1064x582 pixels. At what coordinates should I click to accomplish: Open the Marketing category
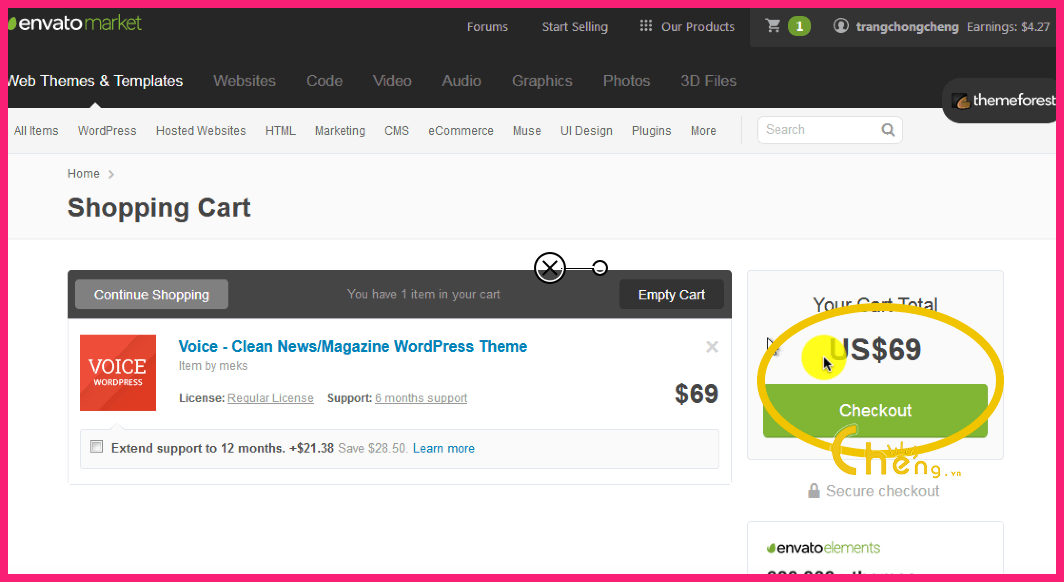pyautogui.click(x=340, y=131)
